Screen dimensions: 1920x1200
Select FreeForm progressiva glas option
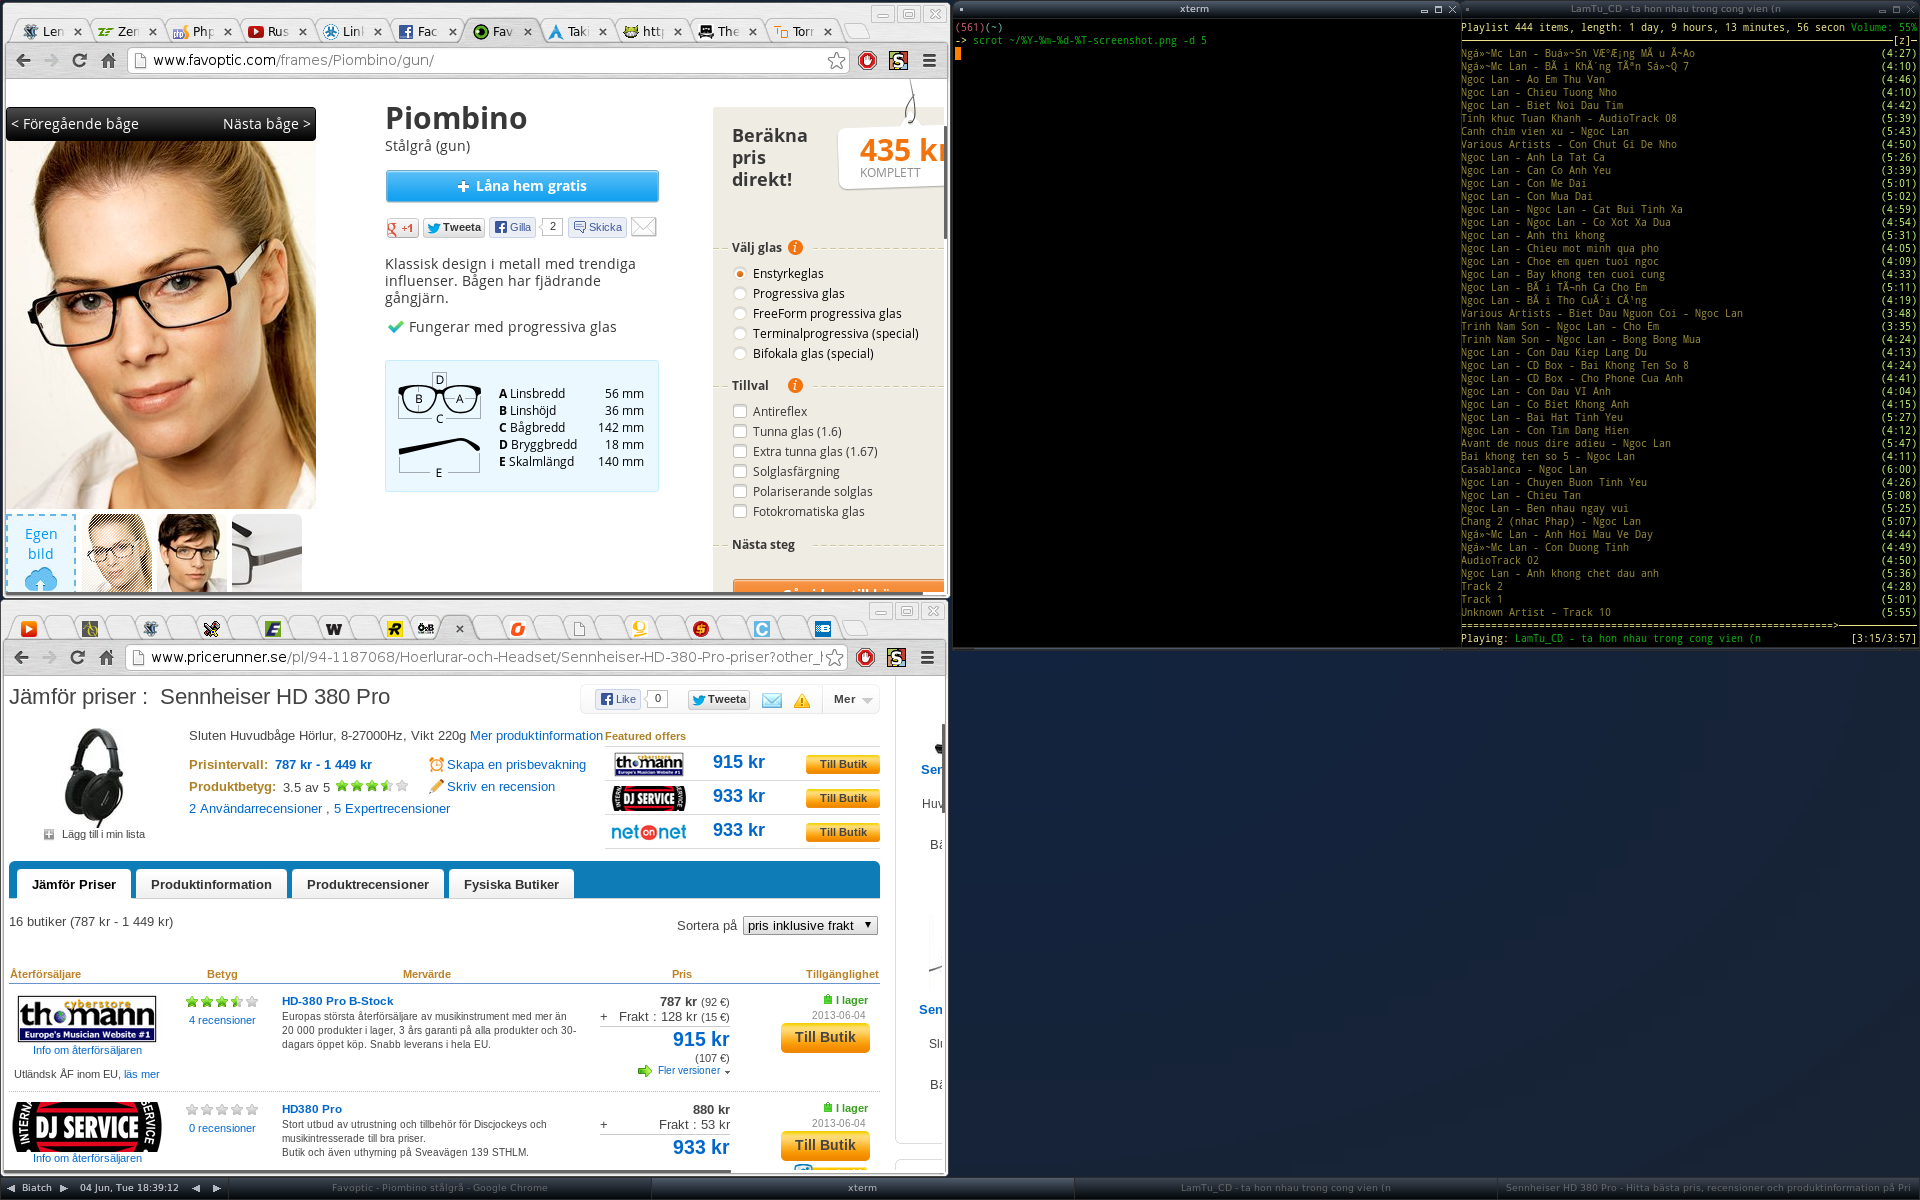point(739,313)
